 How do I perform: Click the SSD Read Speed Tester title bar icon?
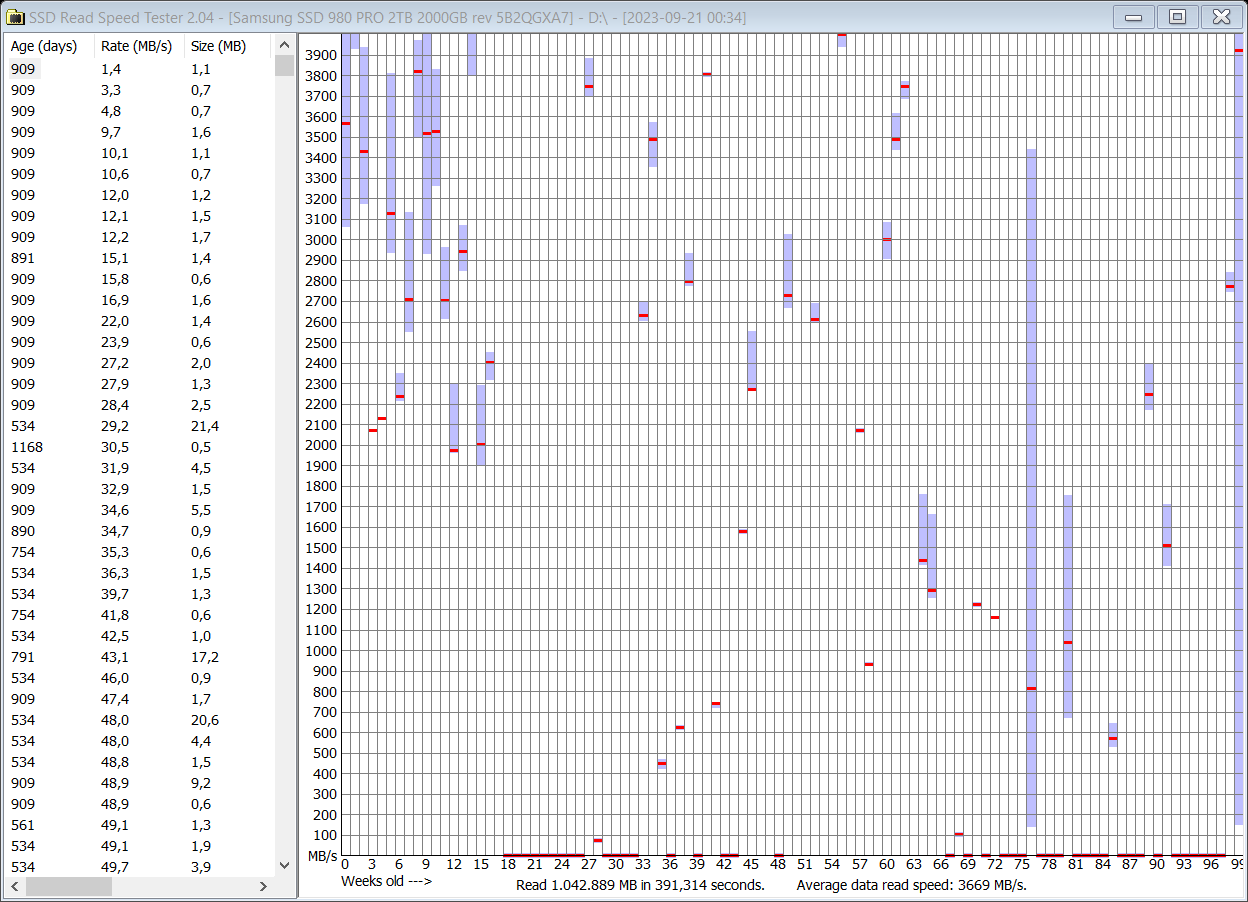(x=14, y=16)
